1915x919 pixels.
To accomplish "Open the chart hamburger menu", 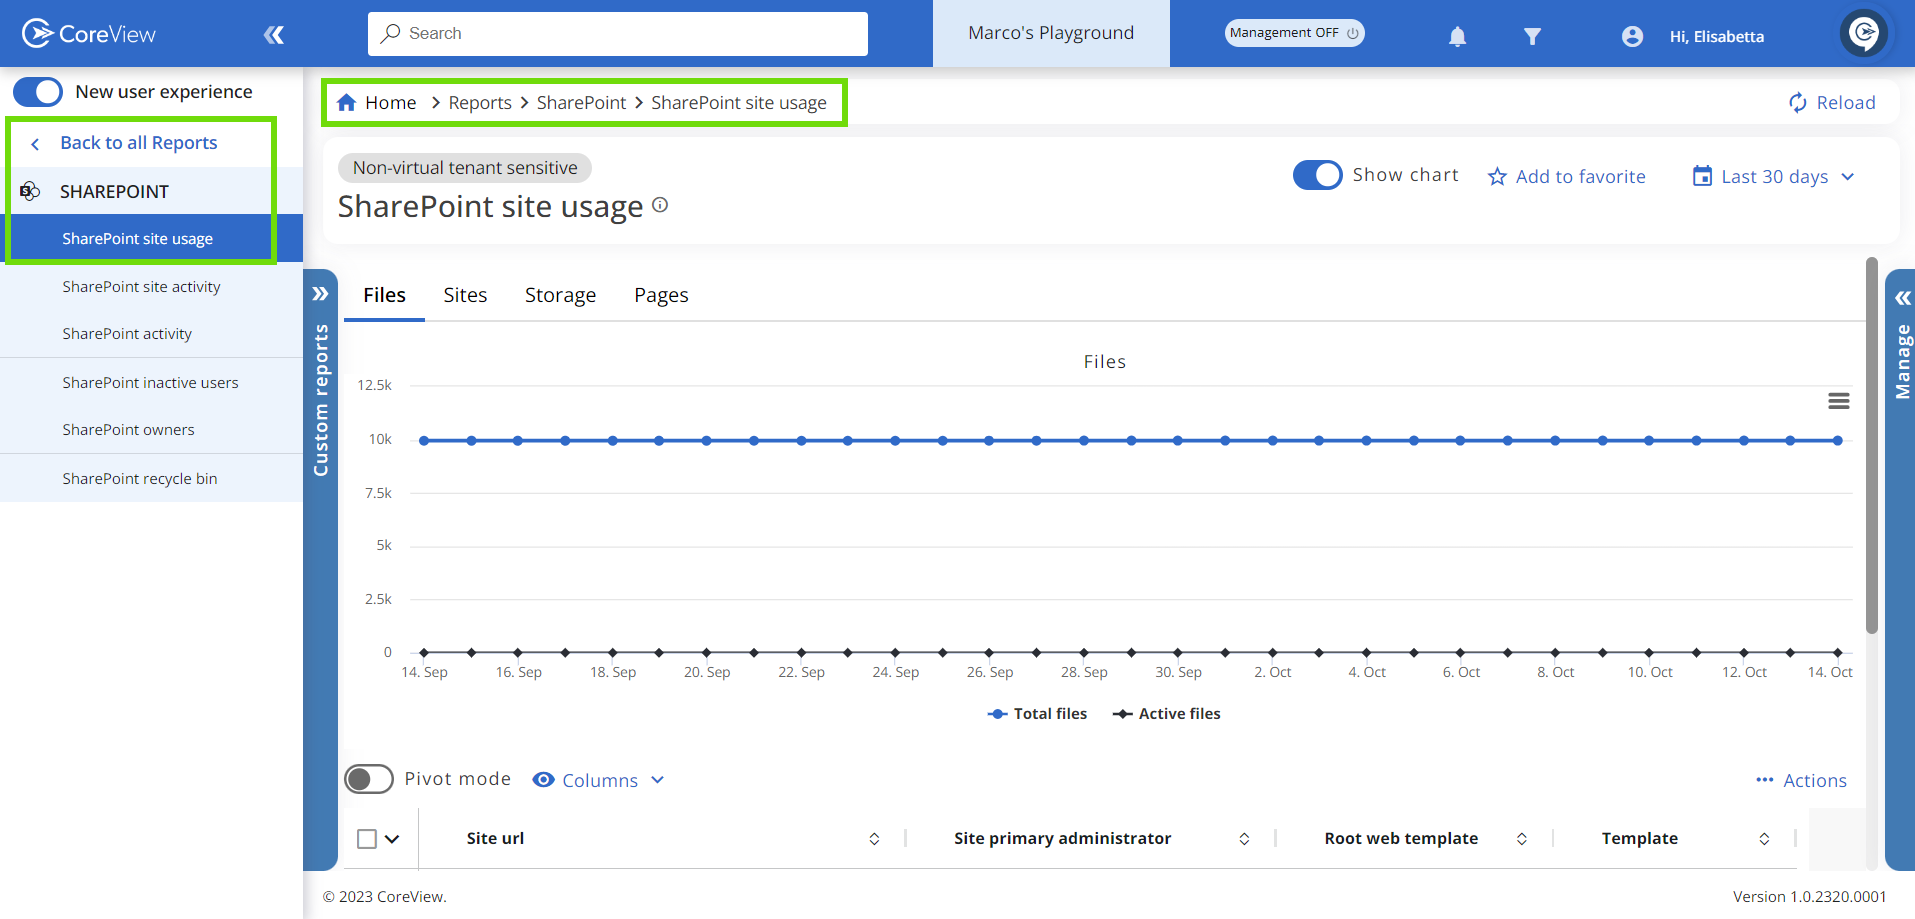I will pos(1838,401).
